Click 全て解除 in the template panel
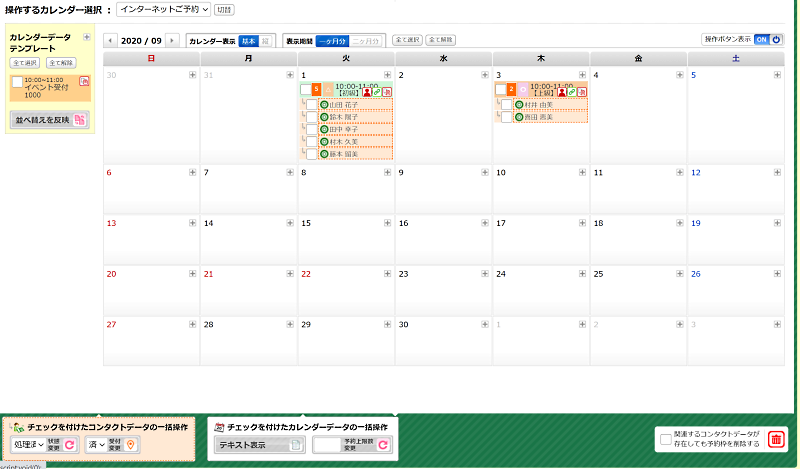Viewport: 800px width, 469px height. [61, 63]
